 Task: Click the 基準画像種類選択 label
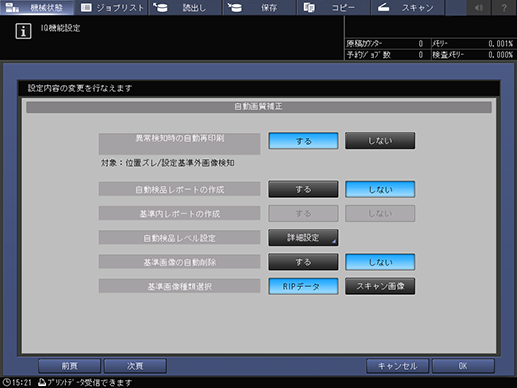(x=179, y=286)
